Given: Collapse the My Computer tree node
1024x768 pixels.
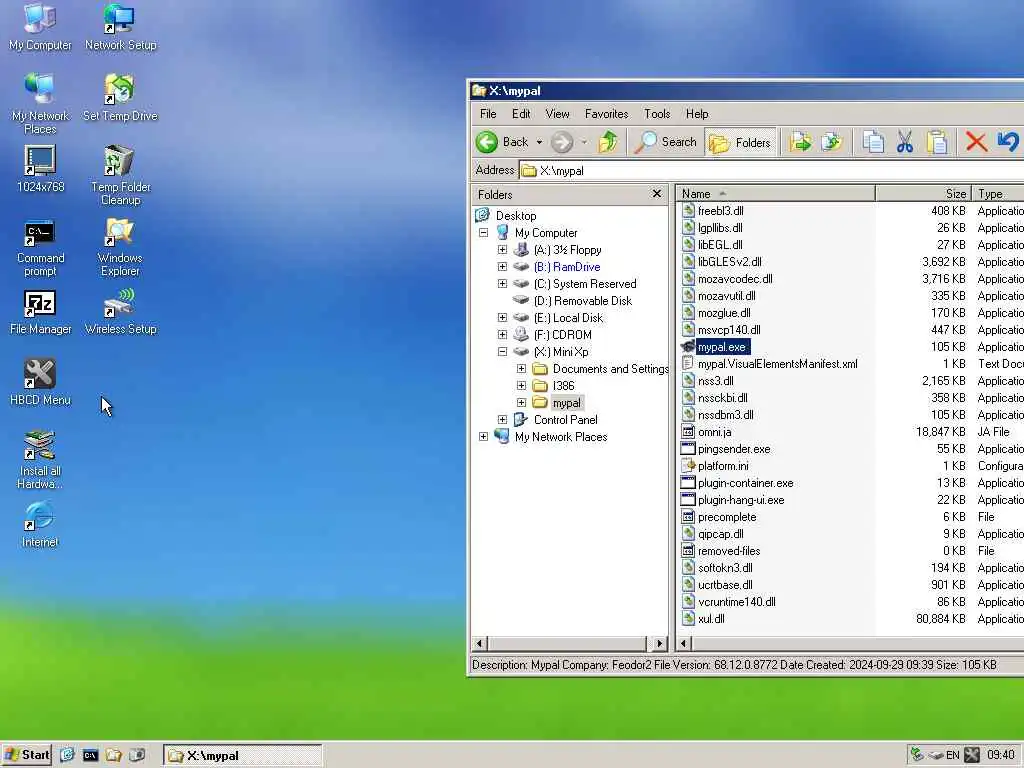Looking at the screenshot, I should 483,232.
